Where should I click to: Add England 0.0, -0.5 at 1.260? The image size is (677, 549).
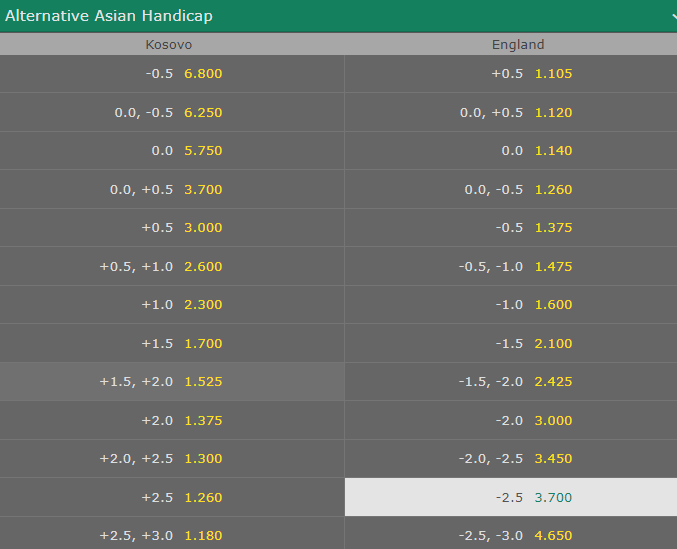[x=511, y=189]
